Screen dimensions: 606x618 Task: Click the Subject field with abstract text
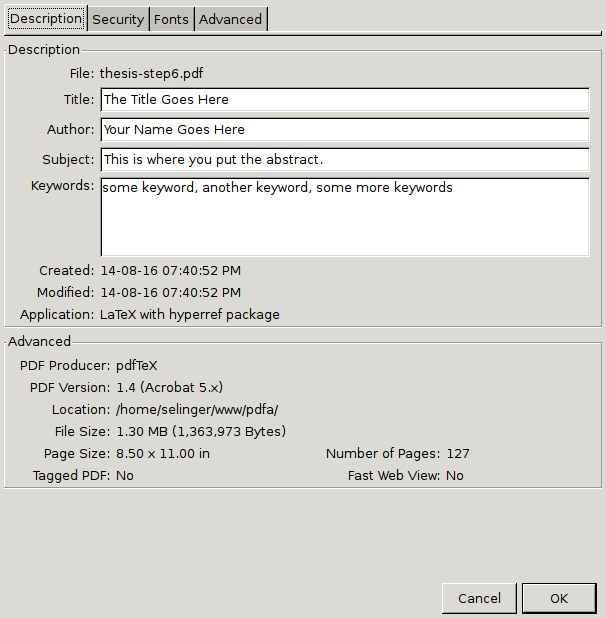tap(344, 160)
